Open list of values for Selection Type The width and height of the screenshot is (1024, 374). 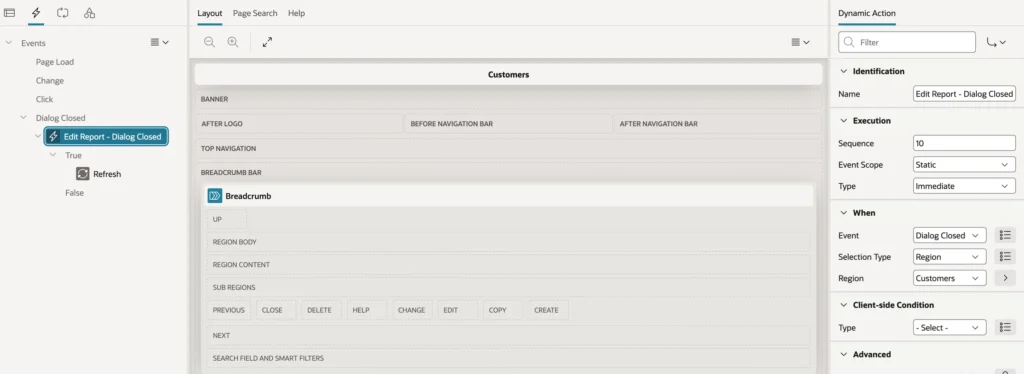(x=1005, y=257)
